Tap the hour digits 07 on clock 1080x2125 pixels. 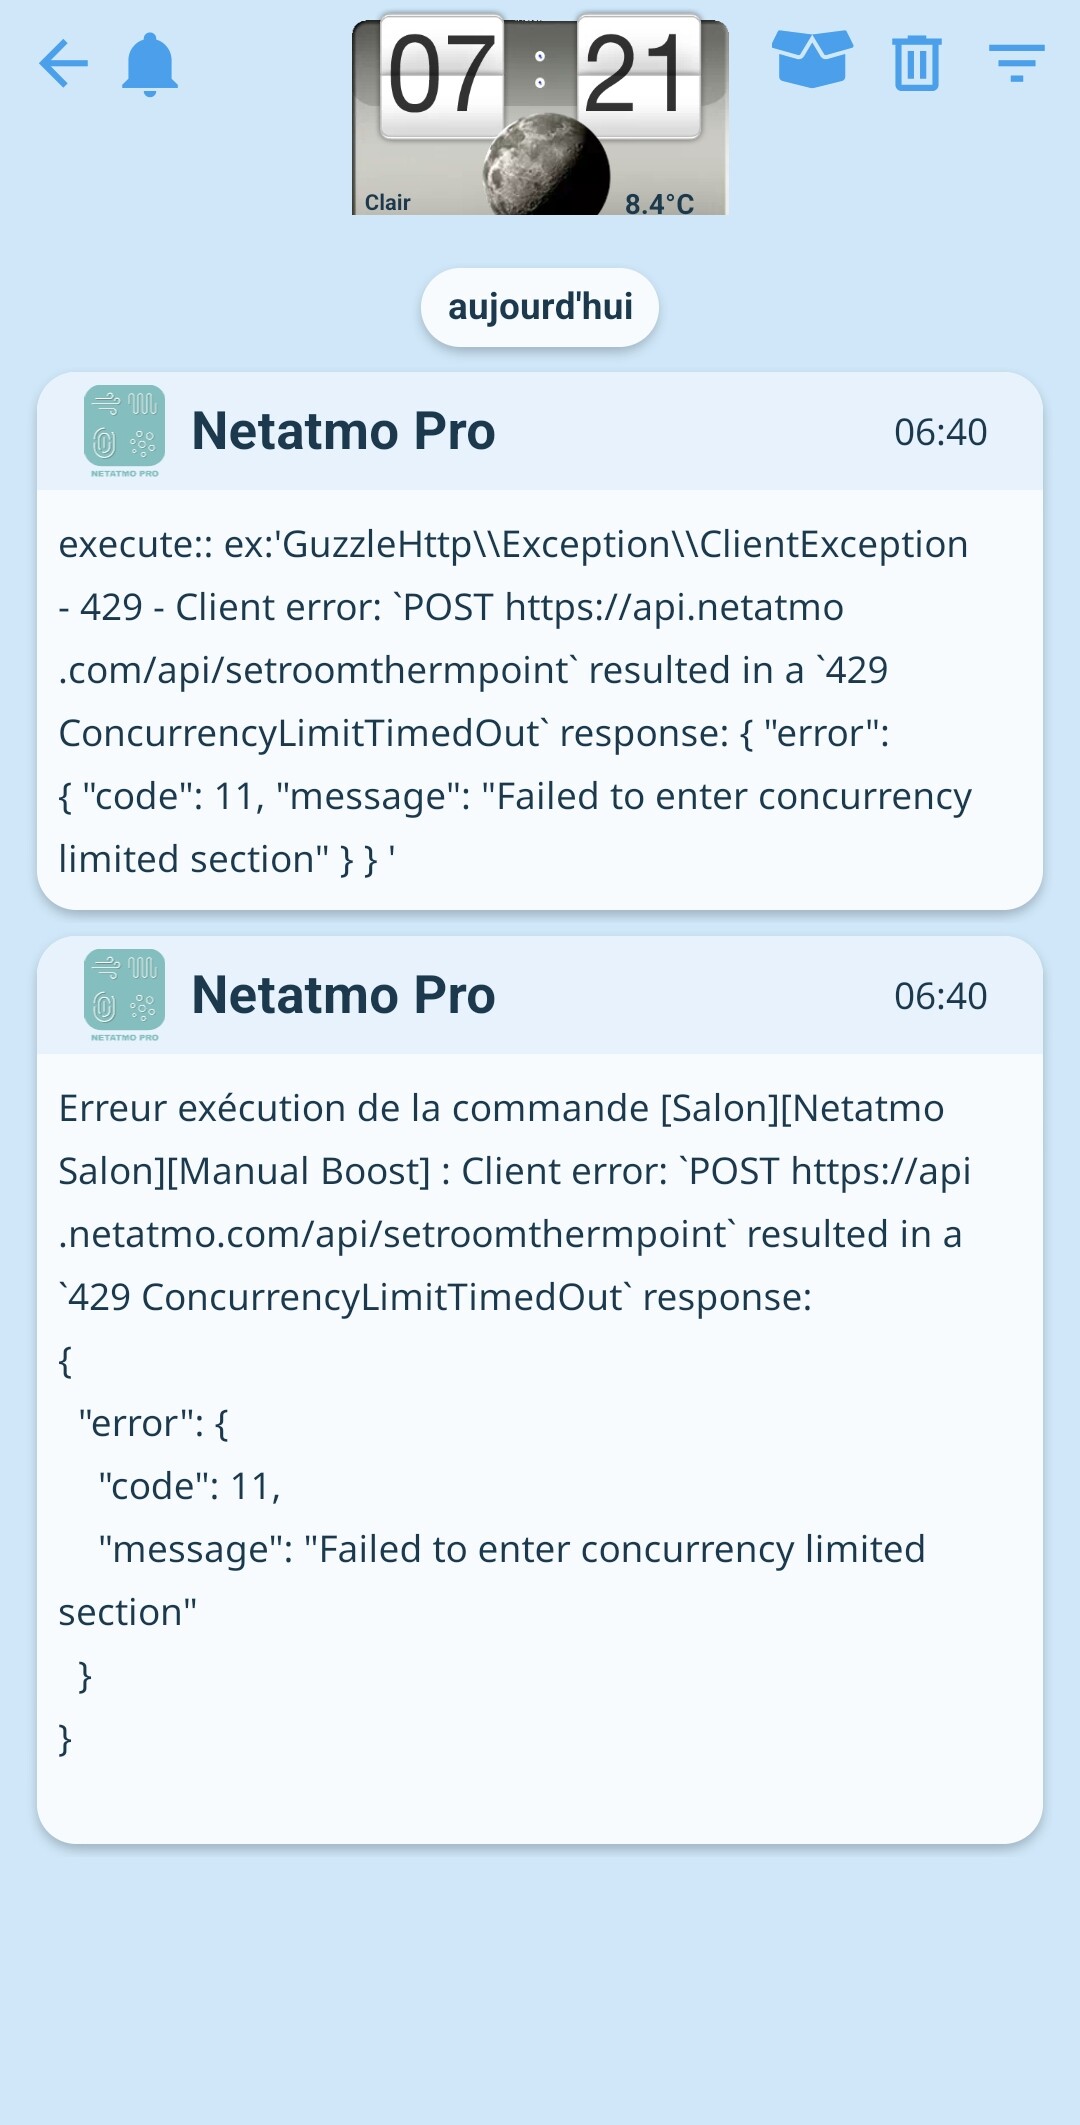point(442,75)
